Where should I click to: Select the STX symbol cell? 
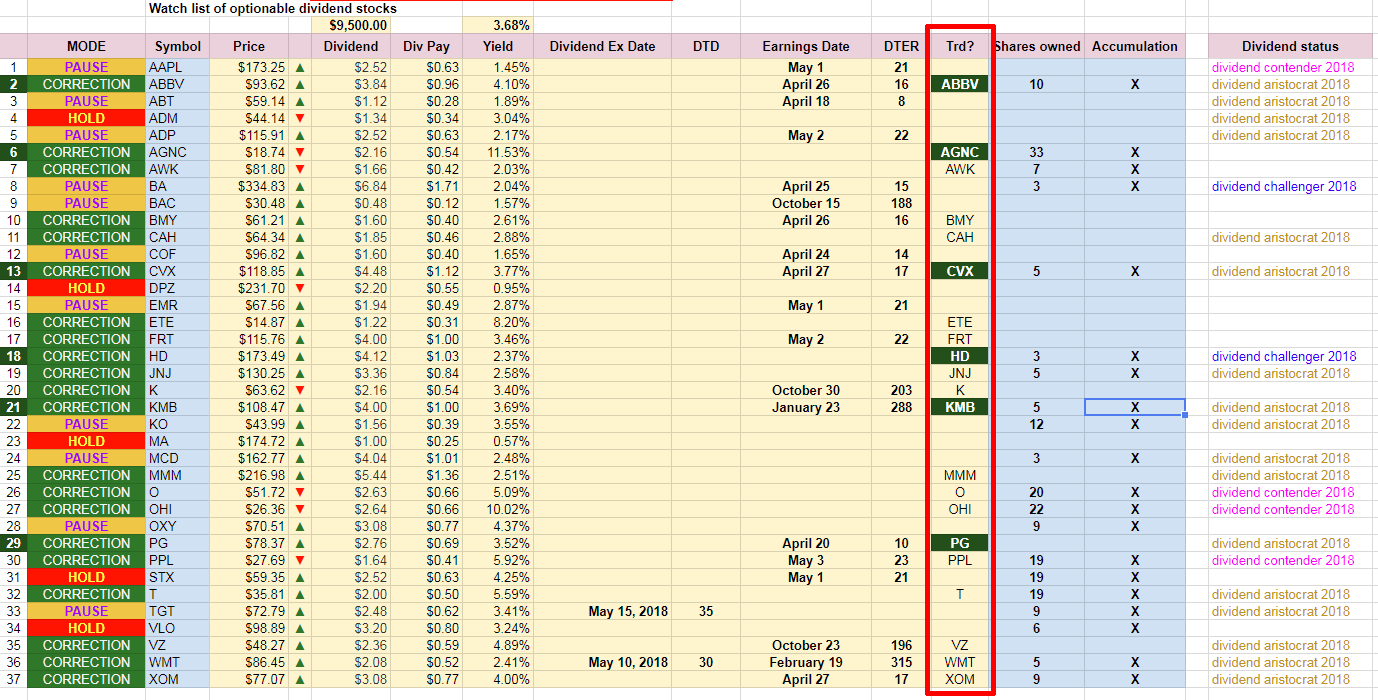point(178,577)
